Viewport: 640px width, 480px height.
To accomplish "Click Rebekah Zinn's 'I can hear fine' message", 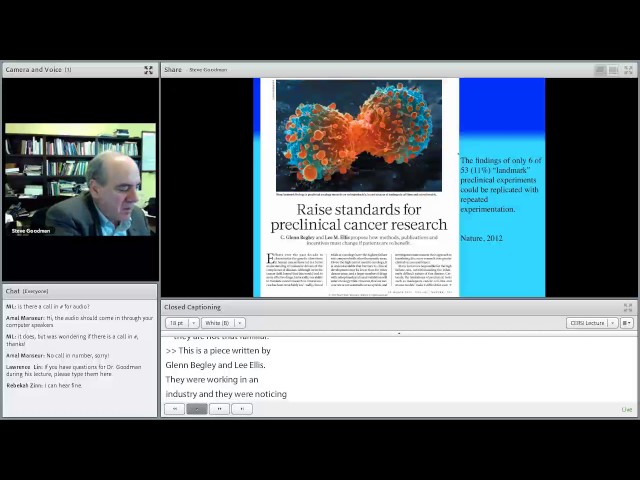I will [44, 385].
